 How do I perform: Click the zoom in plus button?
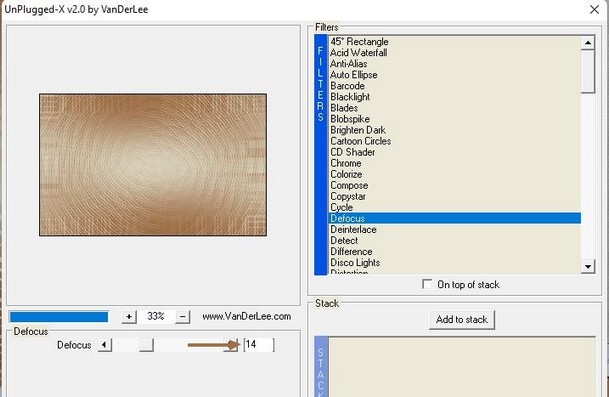[129, 317]
